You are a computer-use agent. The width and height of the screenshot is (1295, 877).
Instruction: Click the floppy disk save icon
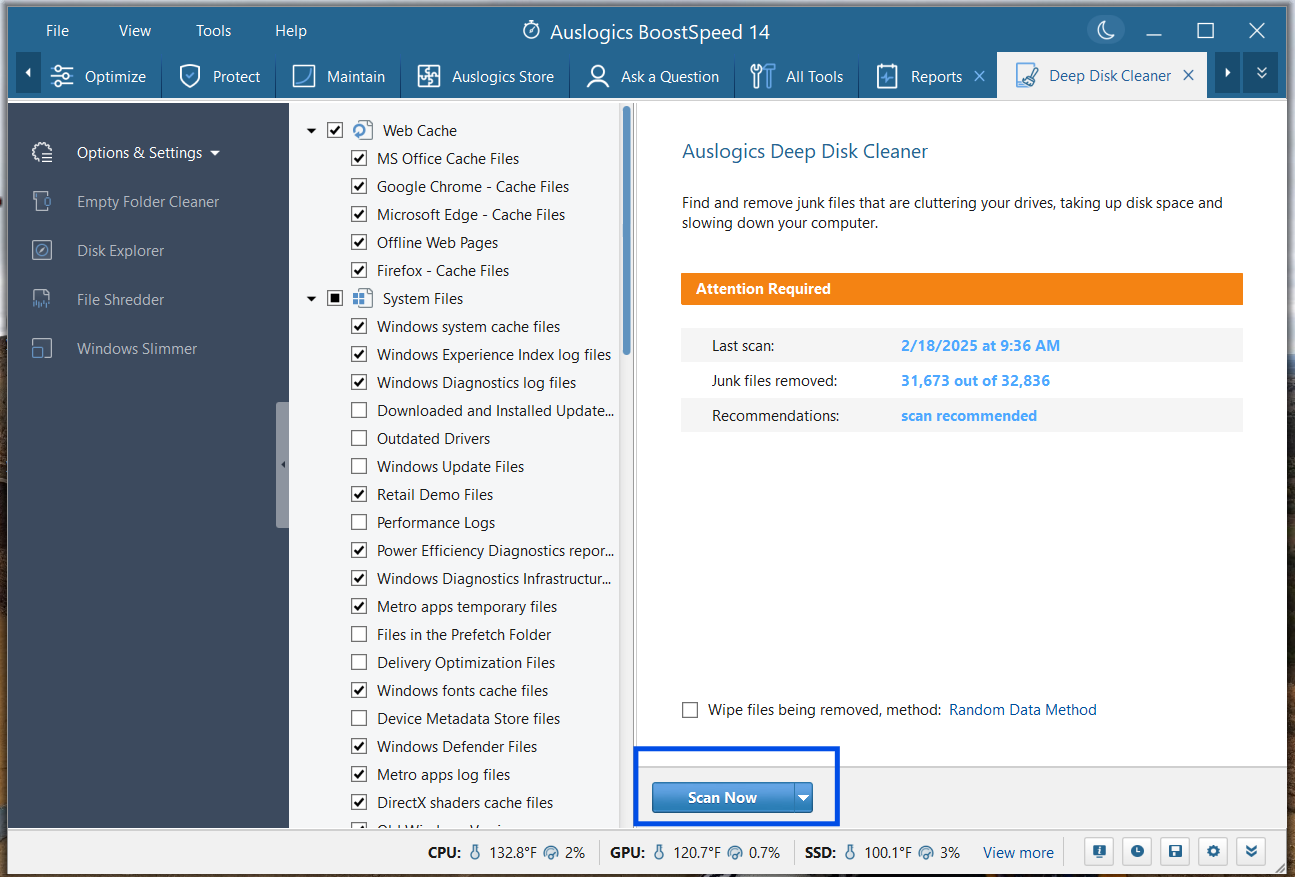click(x=1175, y=852)
